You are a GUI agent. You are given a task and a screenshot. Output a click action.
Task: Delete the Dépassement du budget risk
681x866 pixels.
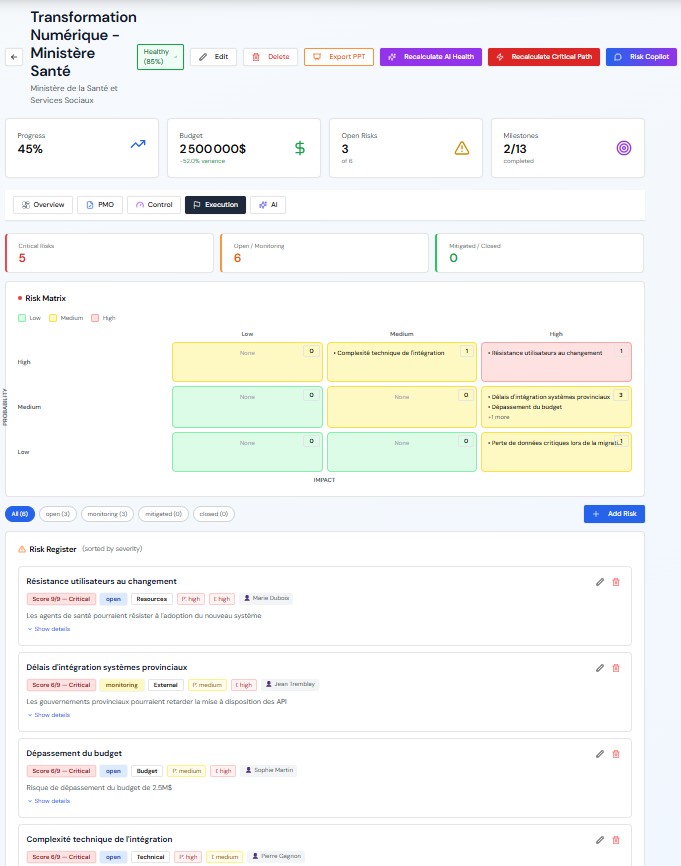click(616, 754)
